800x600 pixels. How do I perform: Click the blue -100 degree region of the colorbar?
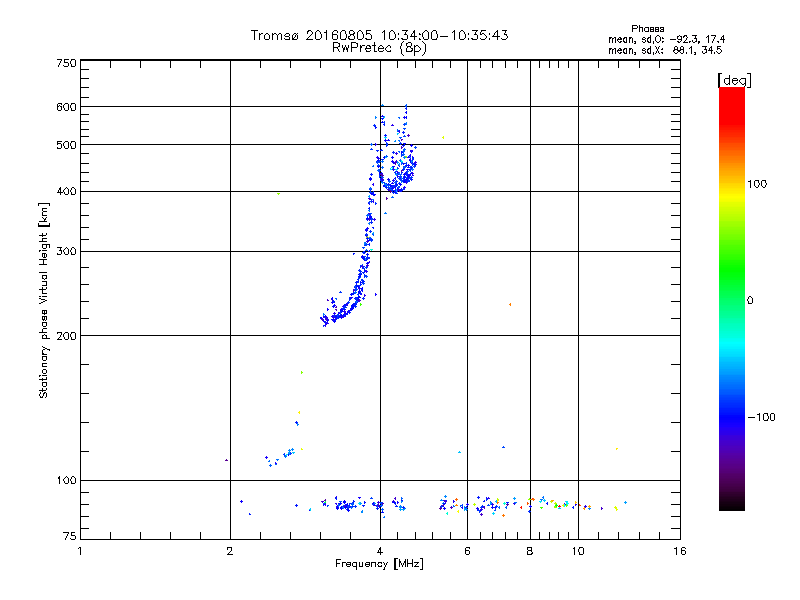[732, 416]
